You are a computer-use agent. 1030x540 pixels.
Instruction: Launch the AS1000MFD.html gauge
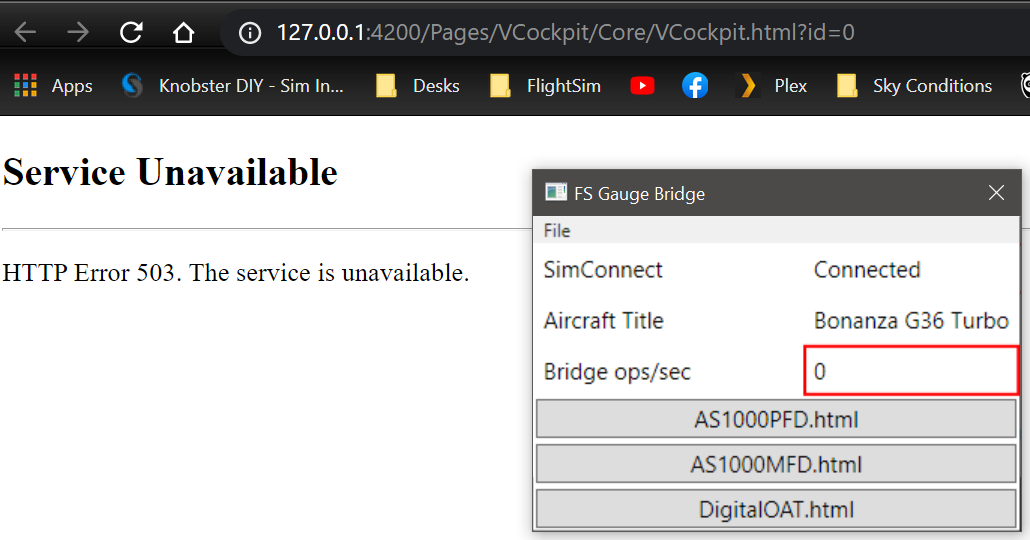coord(776,464)
